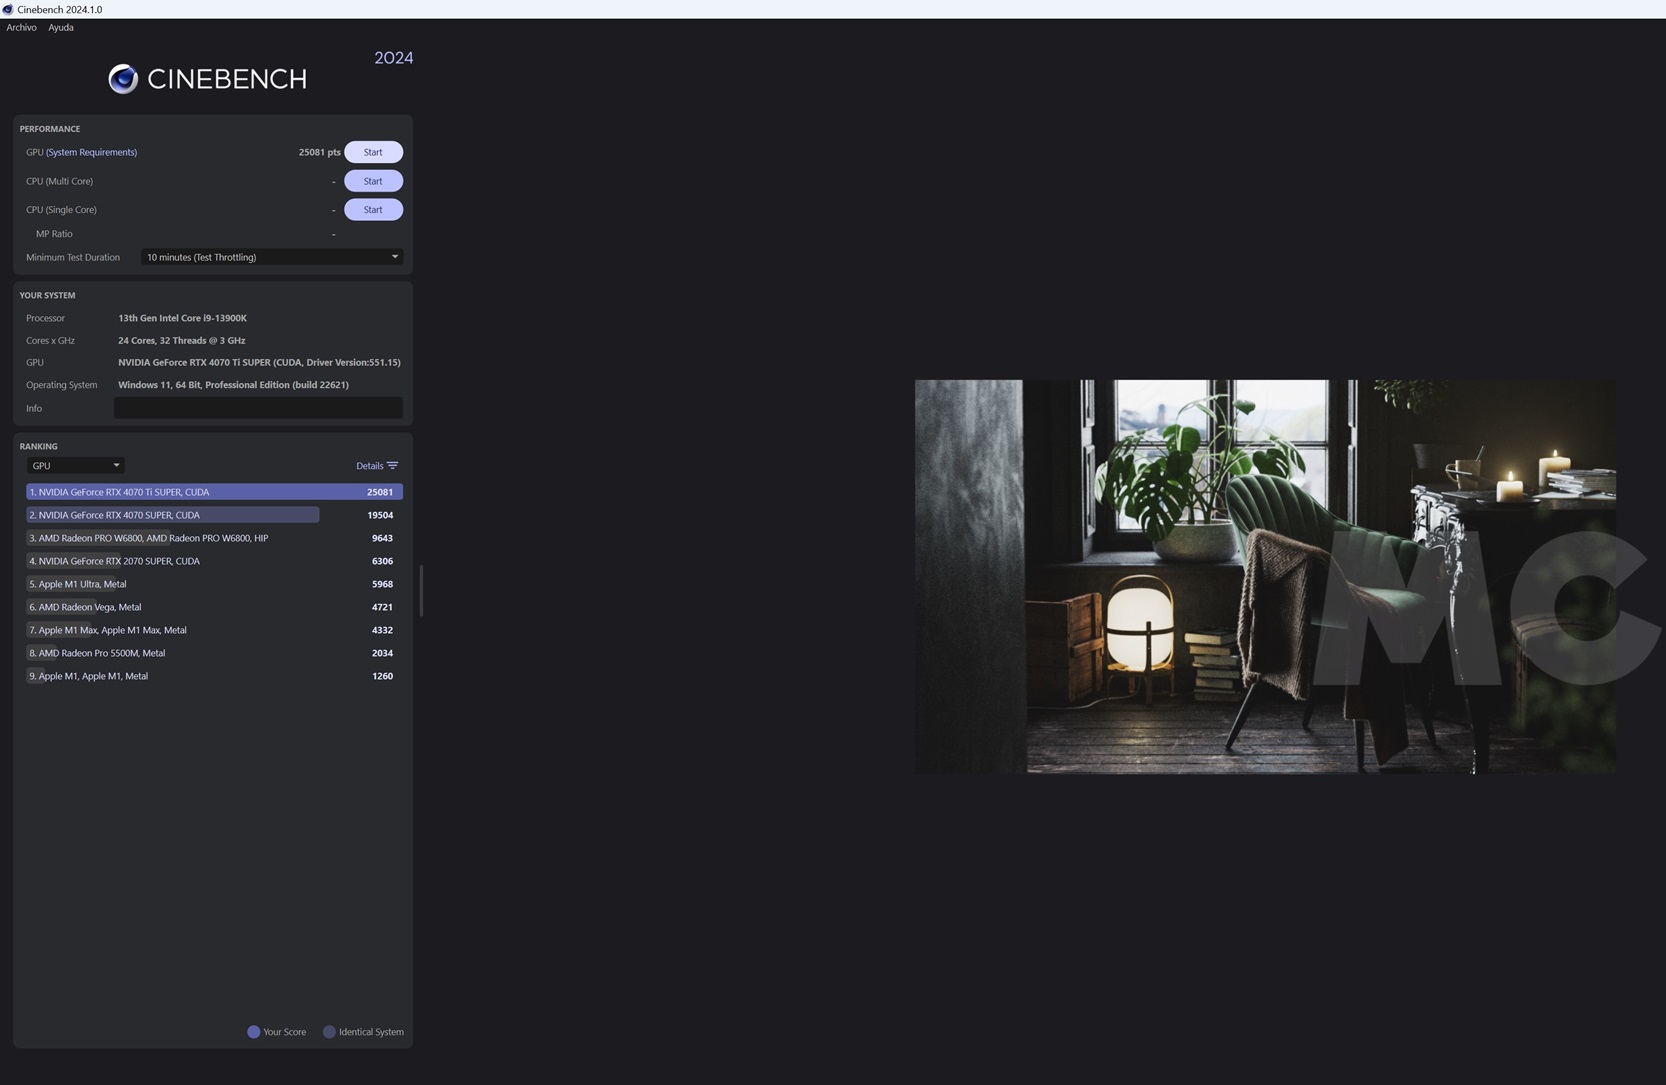Open the System Requirements link
Viewport: 1666px width, 1085px height.
pyautogui.click(x=91, y=152)
